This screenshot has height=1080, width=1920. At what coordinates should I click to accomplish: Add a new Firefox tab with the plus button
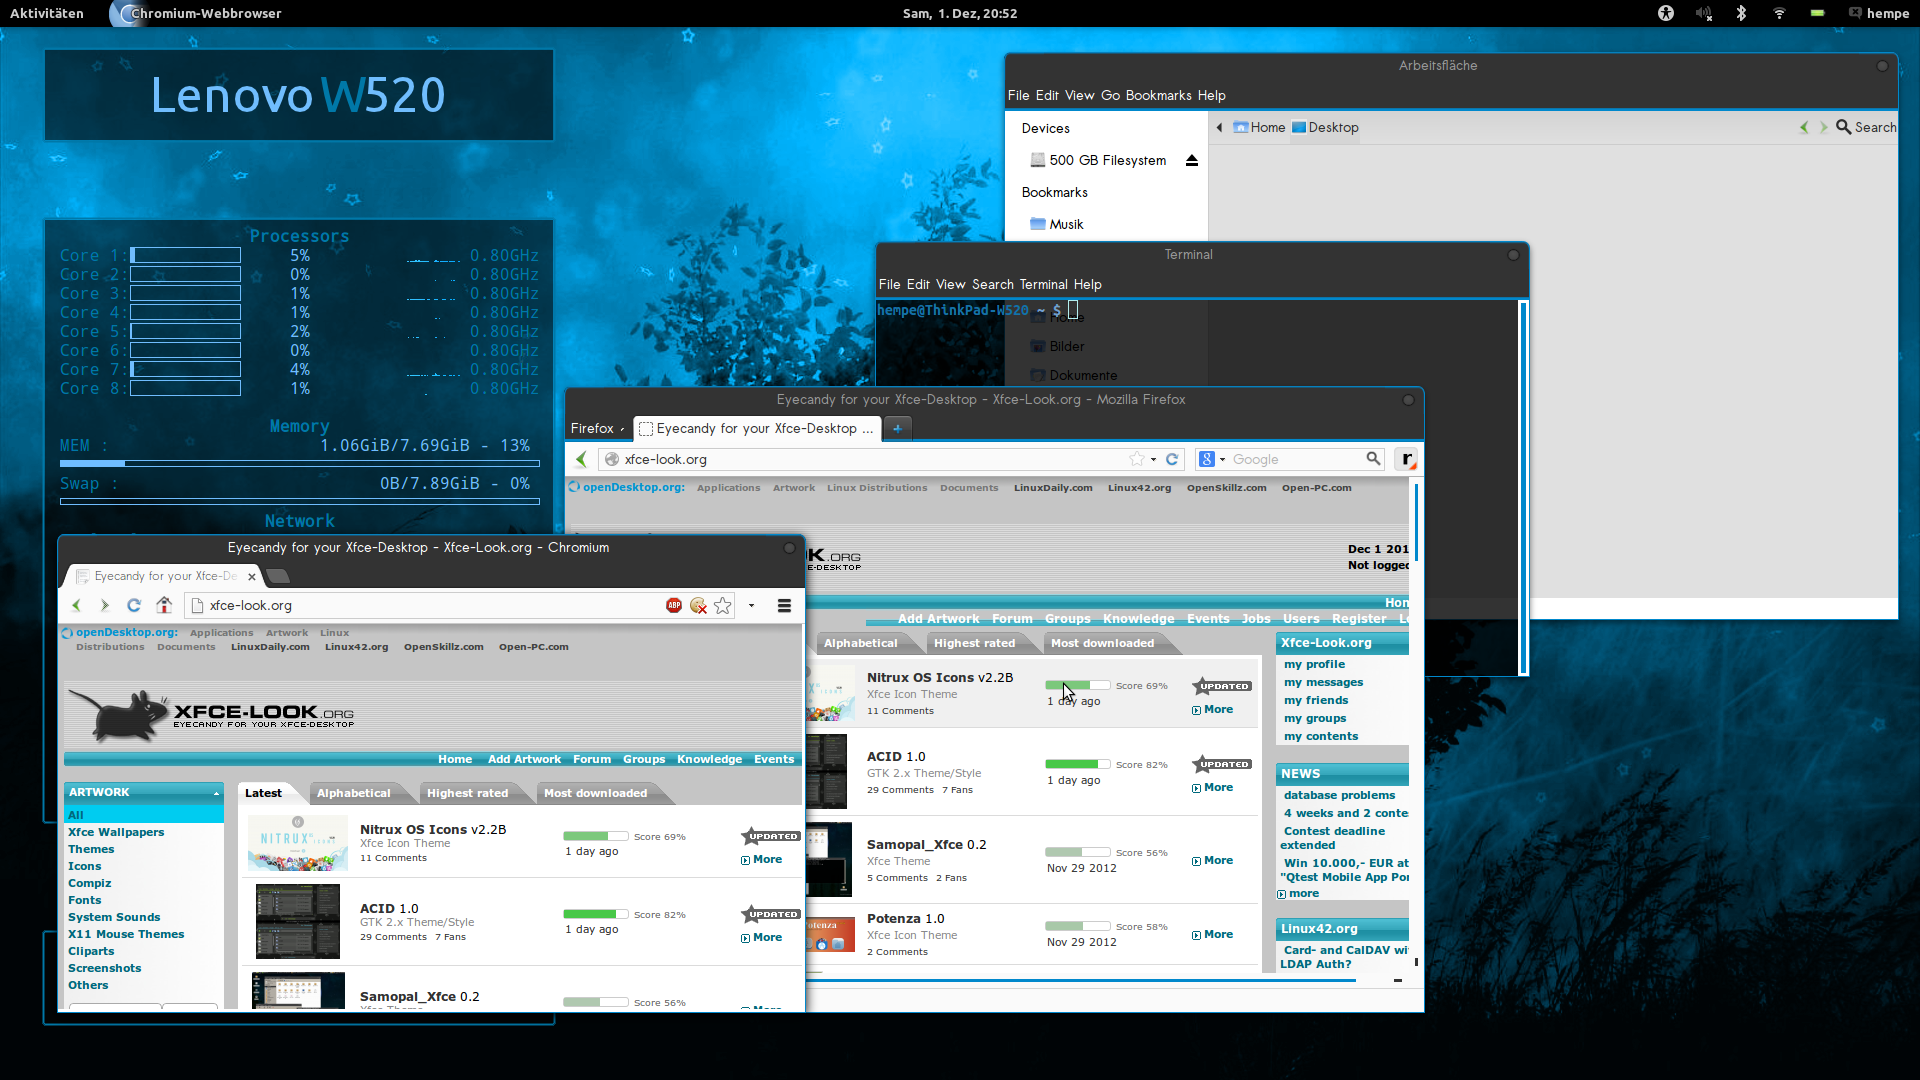click(897, 428)
